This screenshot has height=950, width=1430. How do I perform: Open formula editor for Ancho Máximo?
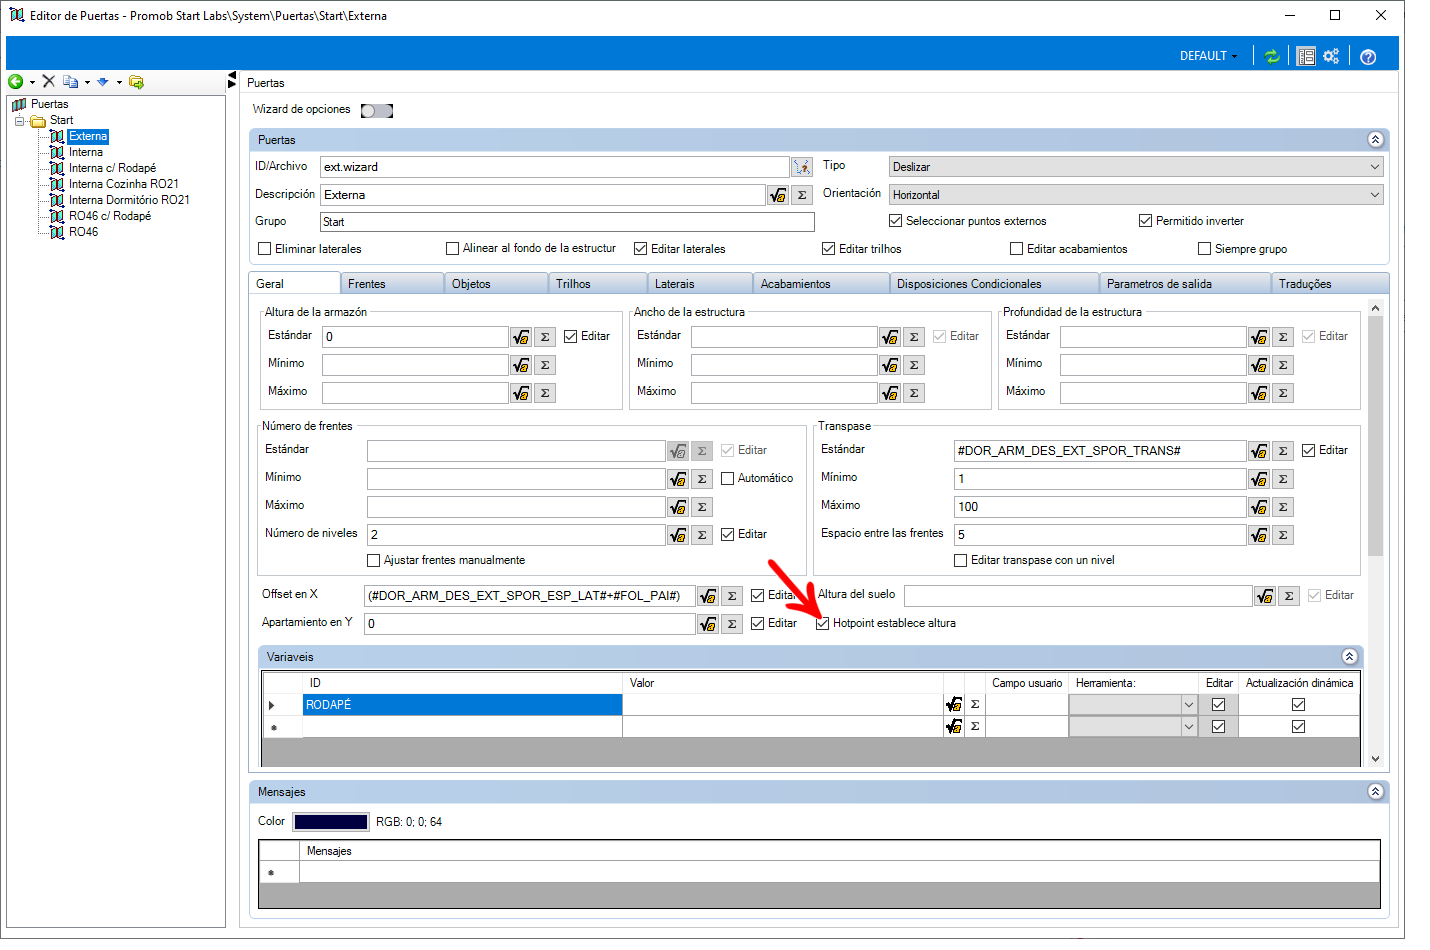890,393
